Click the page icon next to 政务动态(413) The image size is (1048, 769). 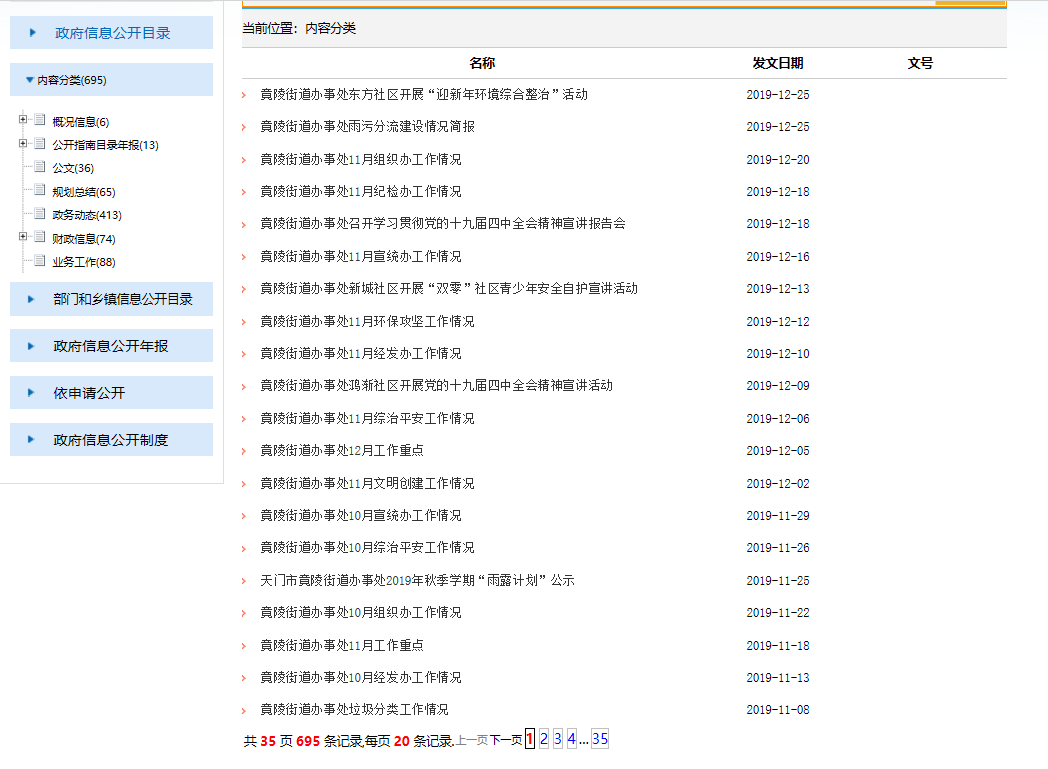(x=40, y=214)
